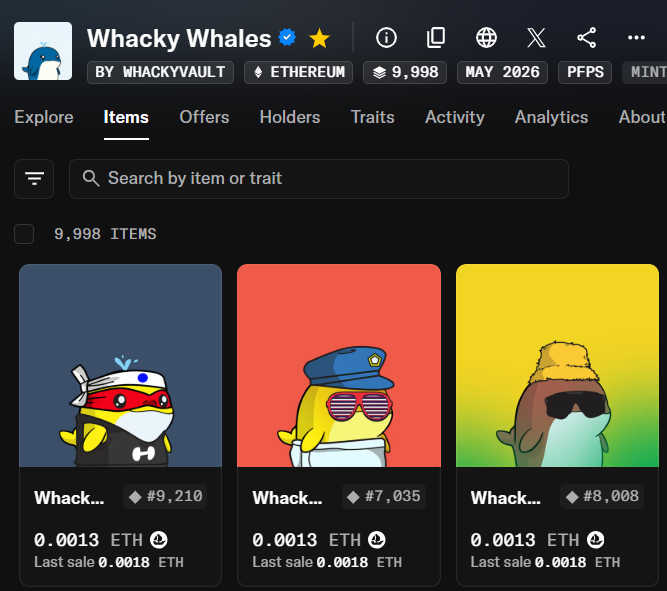Screen dimensions: 667x591
Task: Click the 0.0013 ETH price on #7,035
Action: (306, 540)
